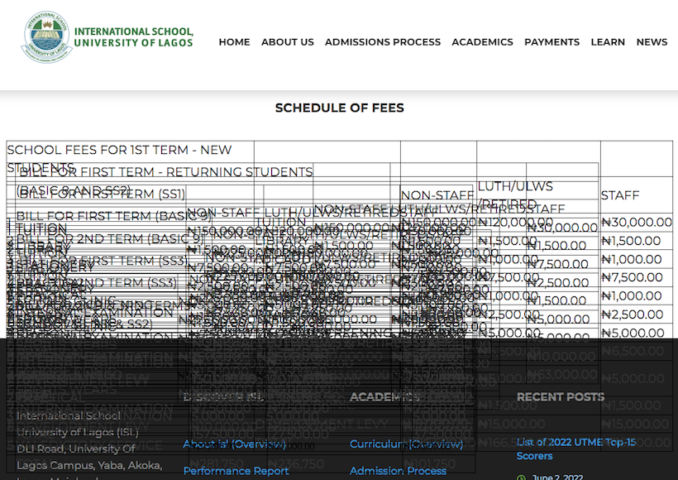Select PAYMENTS in the top navigation
Viewport: 678px width, 480px height.
pyautogui.click(x=552, y=42)
